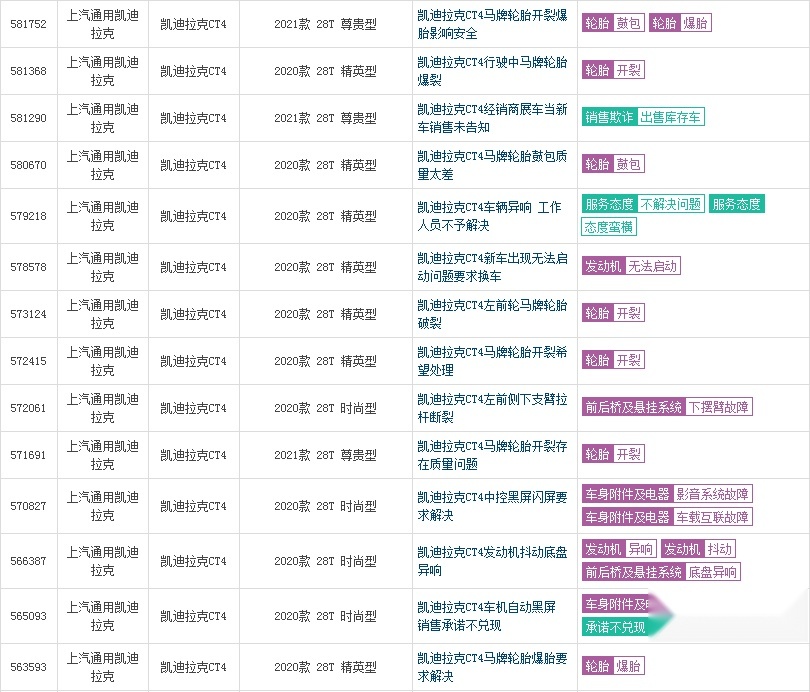This screenshot has width=810, height=692.
Task: Select the '车身附件及电器 影音系统故障' tag
Action: (667, 494)
